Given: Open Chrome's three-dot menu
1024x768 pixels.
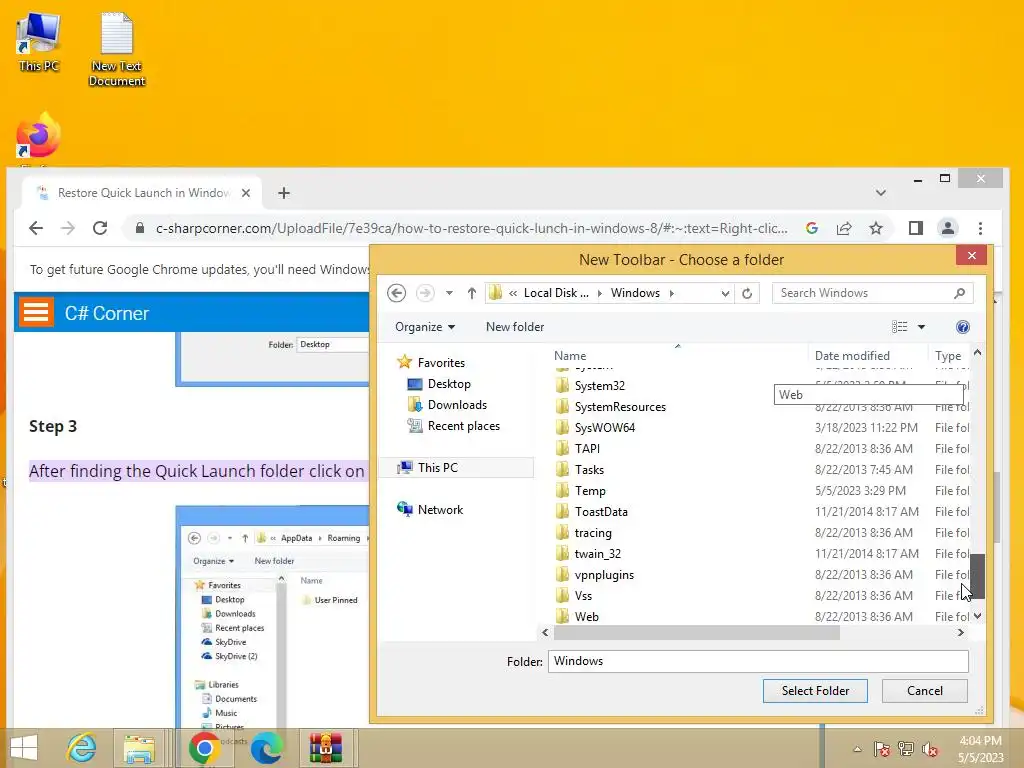Looking at the screenshot, I should pyautogui.click(x=980, y=228).
